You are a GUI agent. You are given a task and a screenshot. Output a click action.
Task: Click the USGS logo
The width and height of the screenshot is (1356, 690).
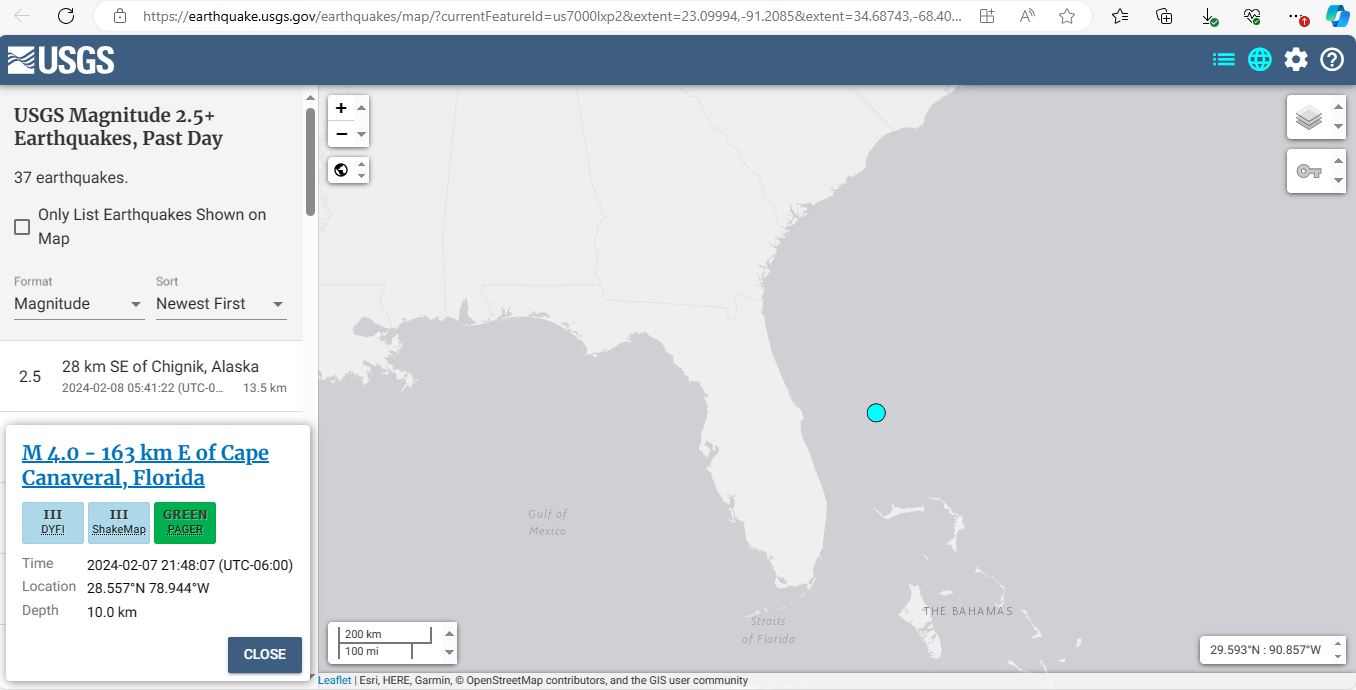point(61,60)
